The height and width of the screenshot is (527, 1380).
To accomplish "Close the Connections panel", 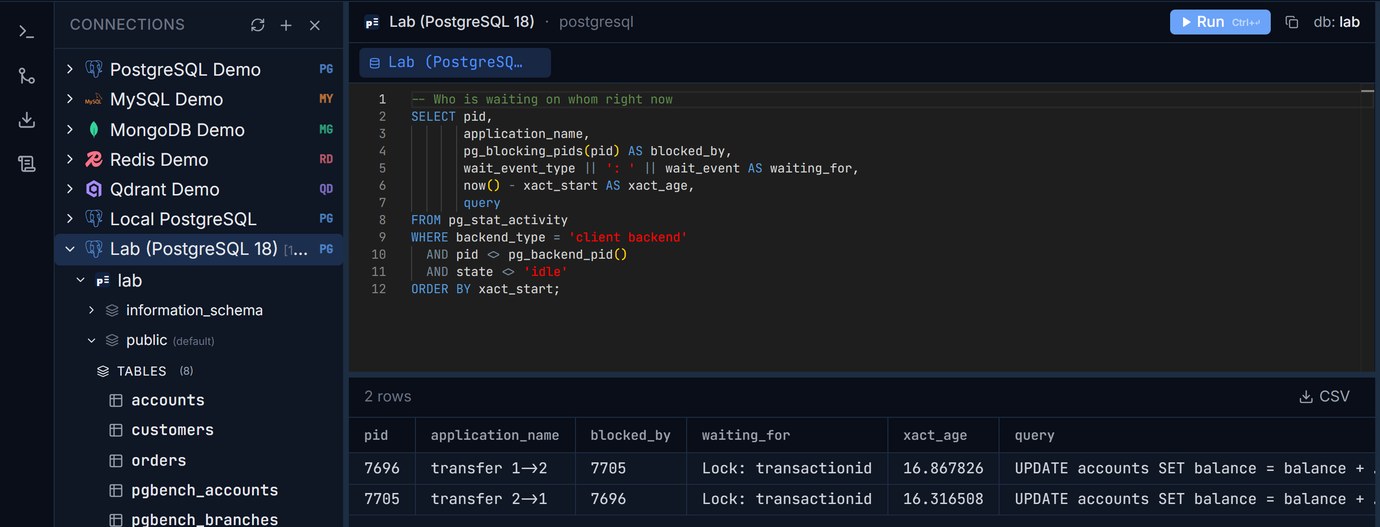I will [315, 25].
